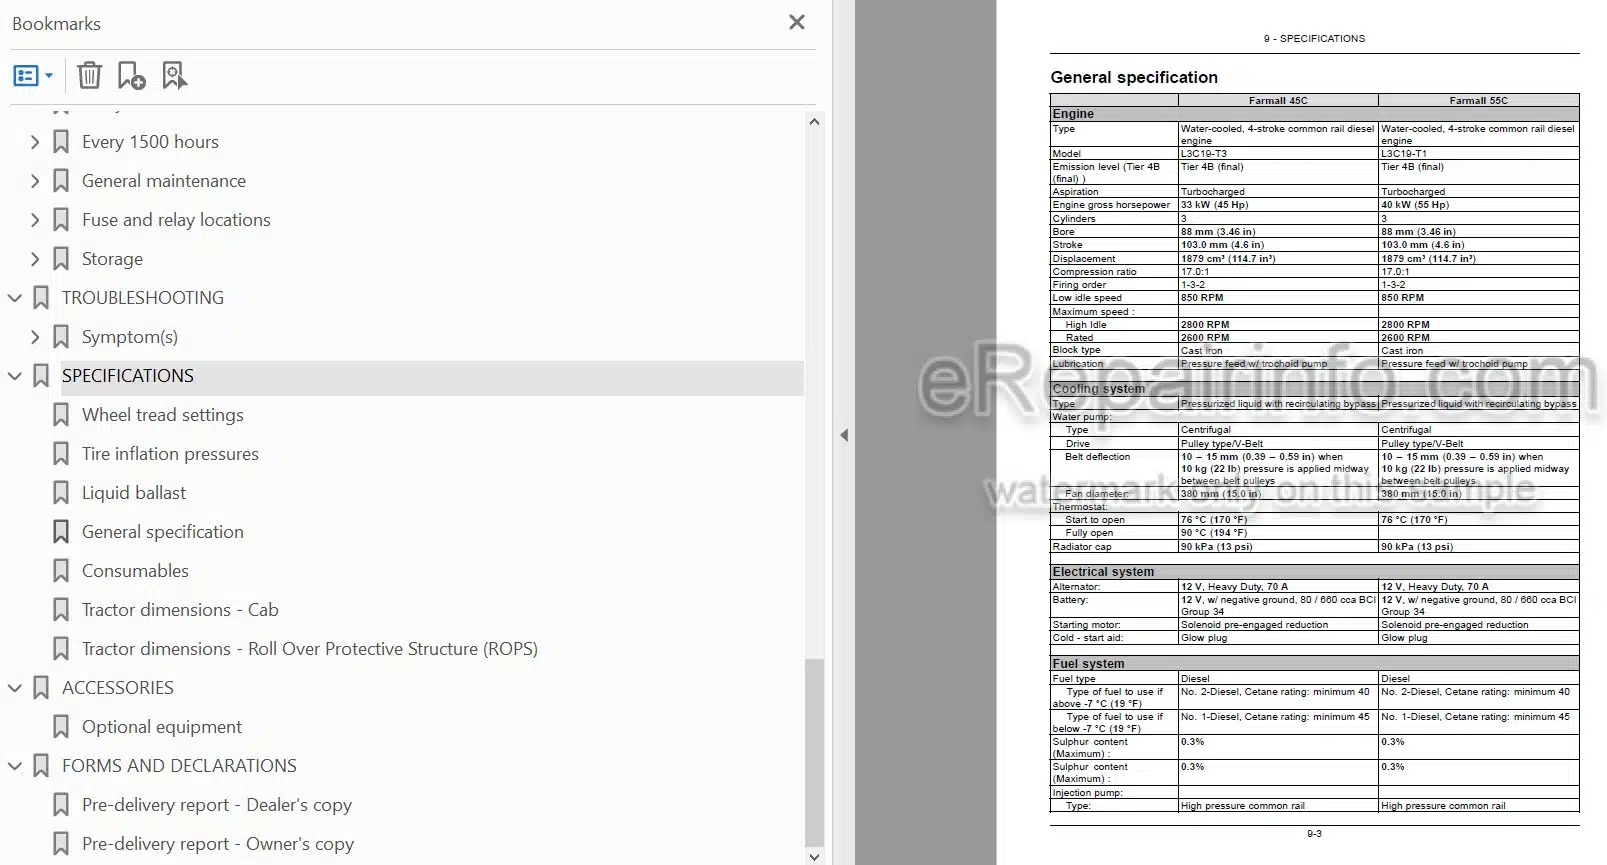Open General specification bookmark
This screenshot has height=865, width=1607.
[x=163, y=532]
